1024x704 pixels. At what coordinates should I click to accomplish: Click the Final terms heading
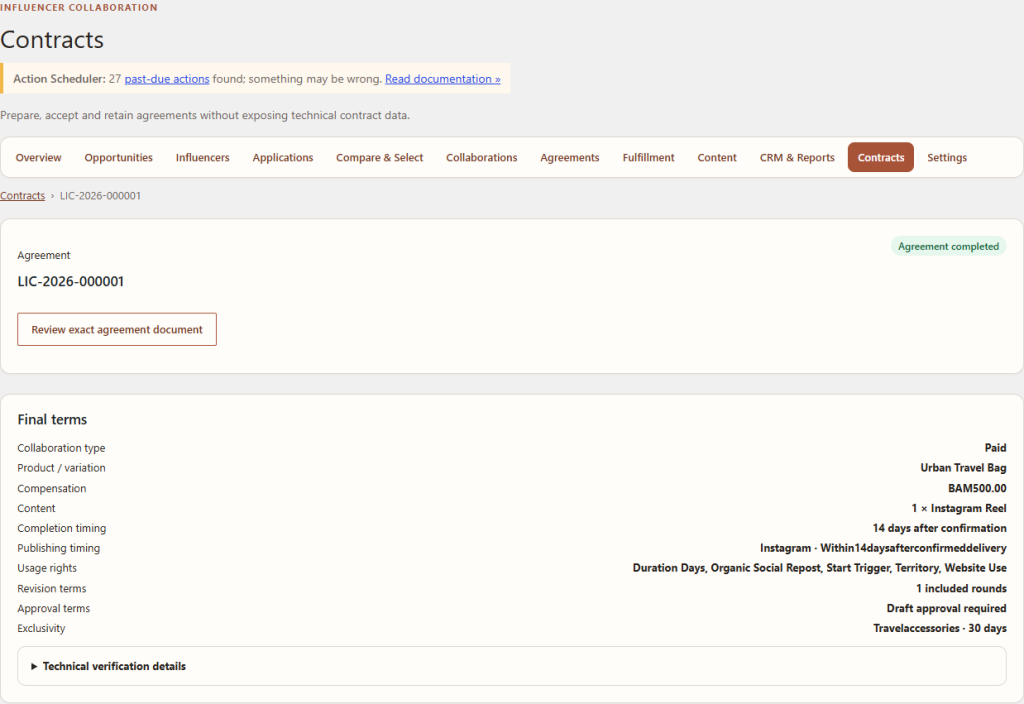click(x=52, y=419)
